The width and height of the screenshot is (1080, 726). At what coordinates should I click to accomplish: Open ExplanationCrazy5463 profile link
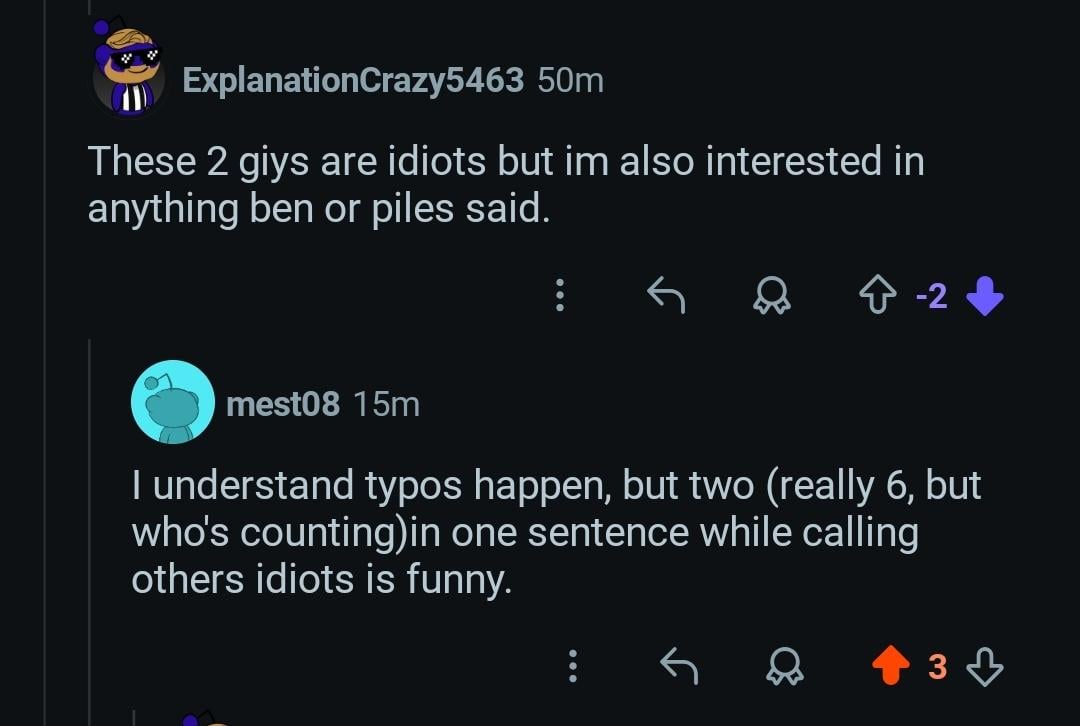click(x=353, y=80)
